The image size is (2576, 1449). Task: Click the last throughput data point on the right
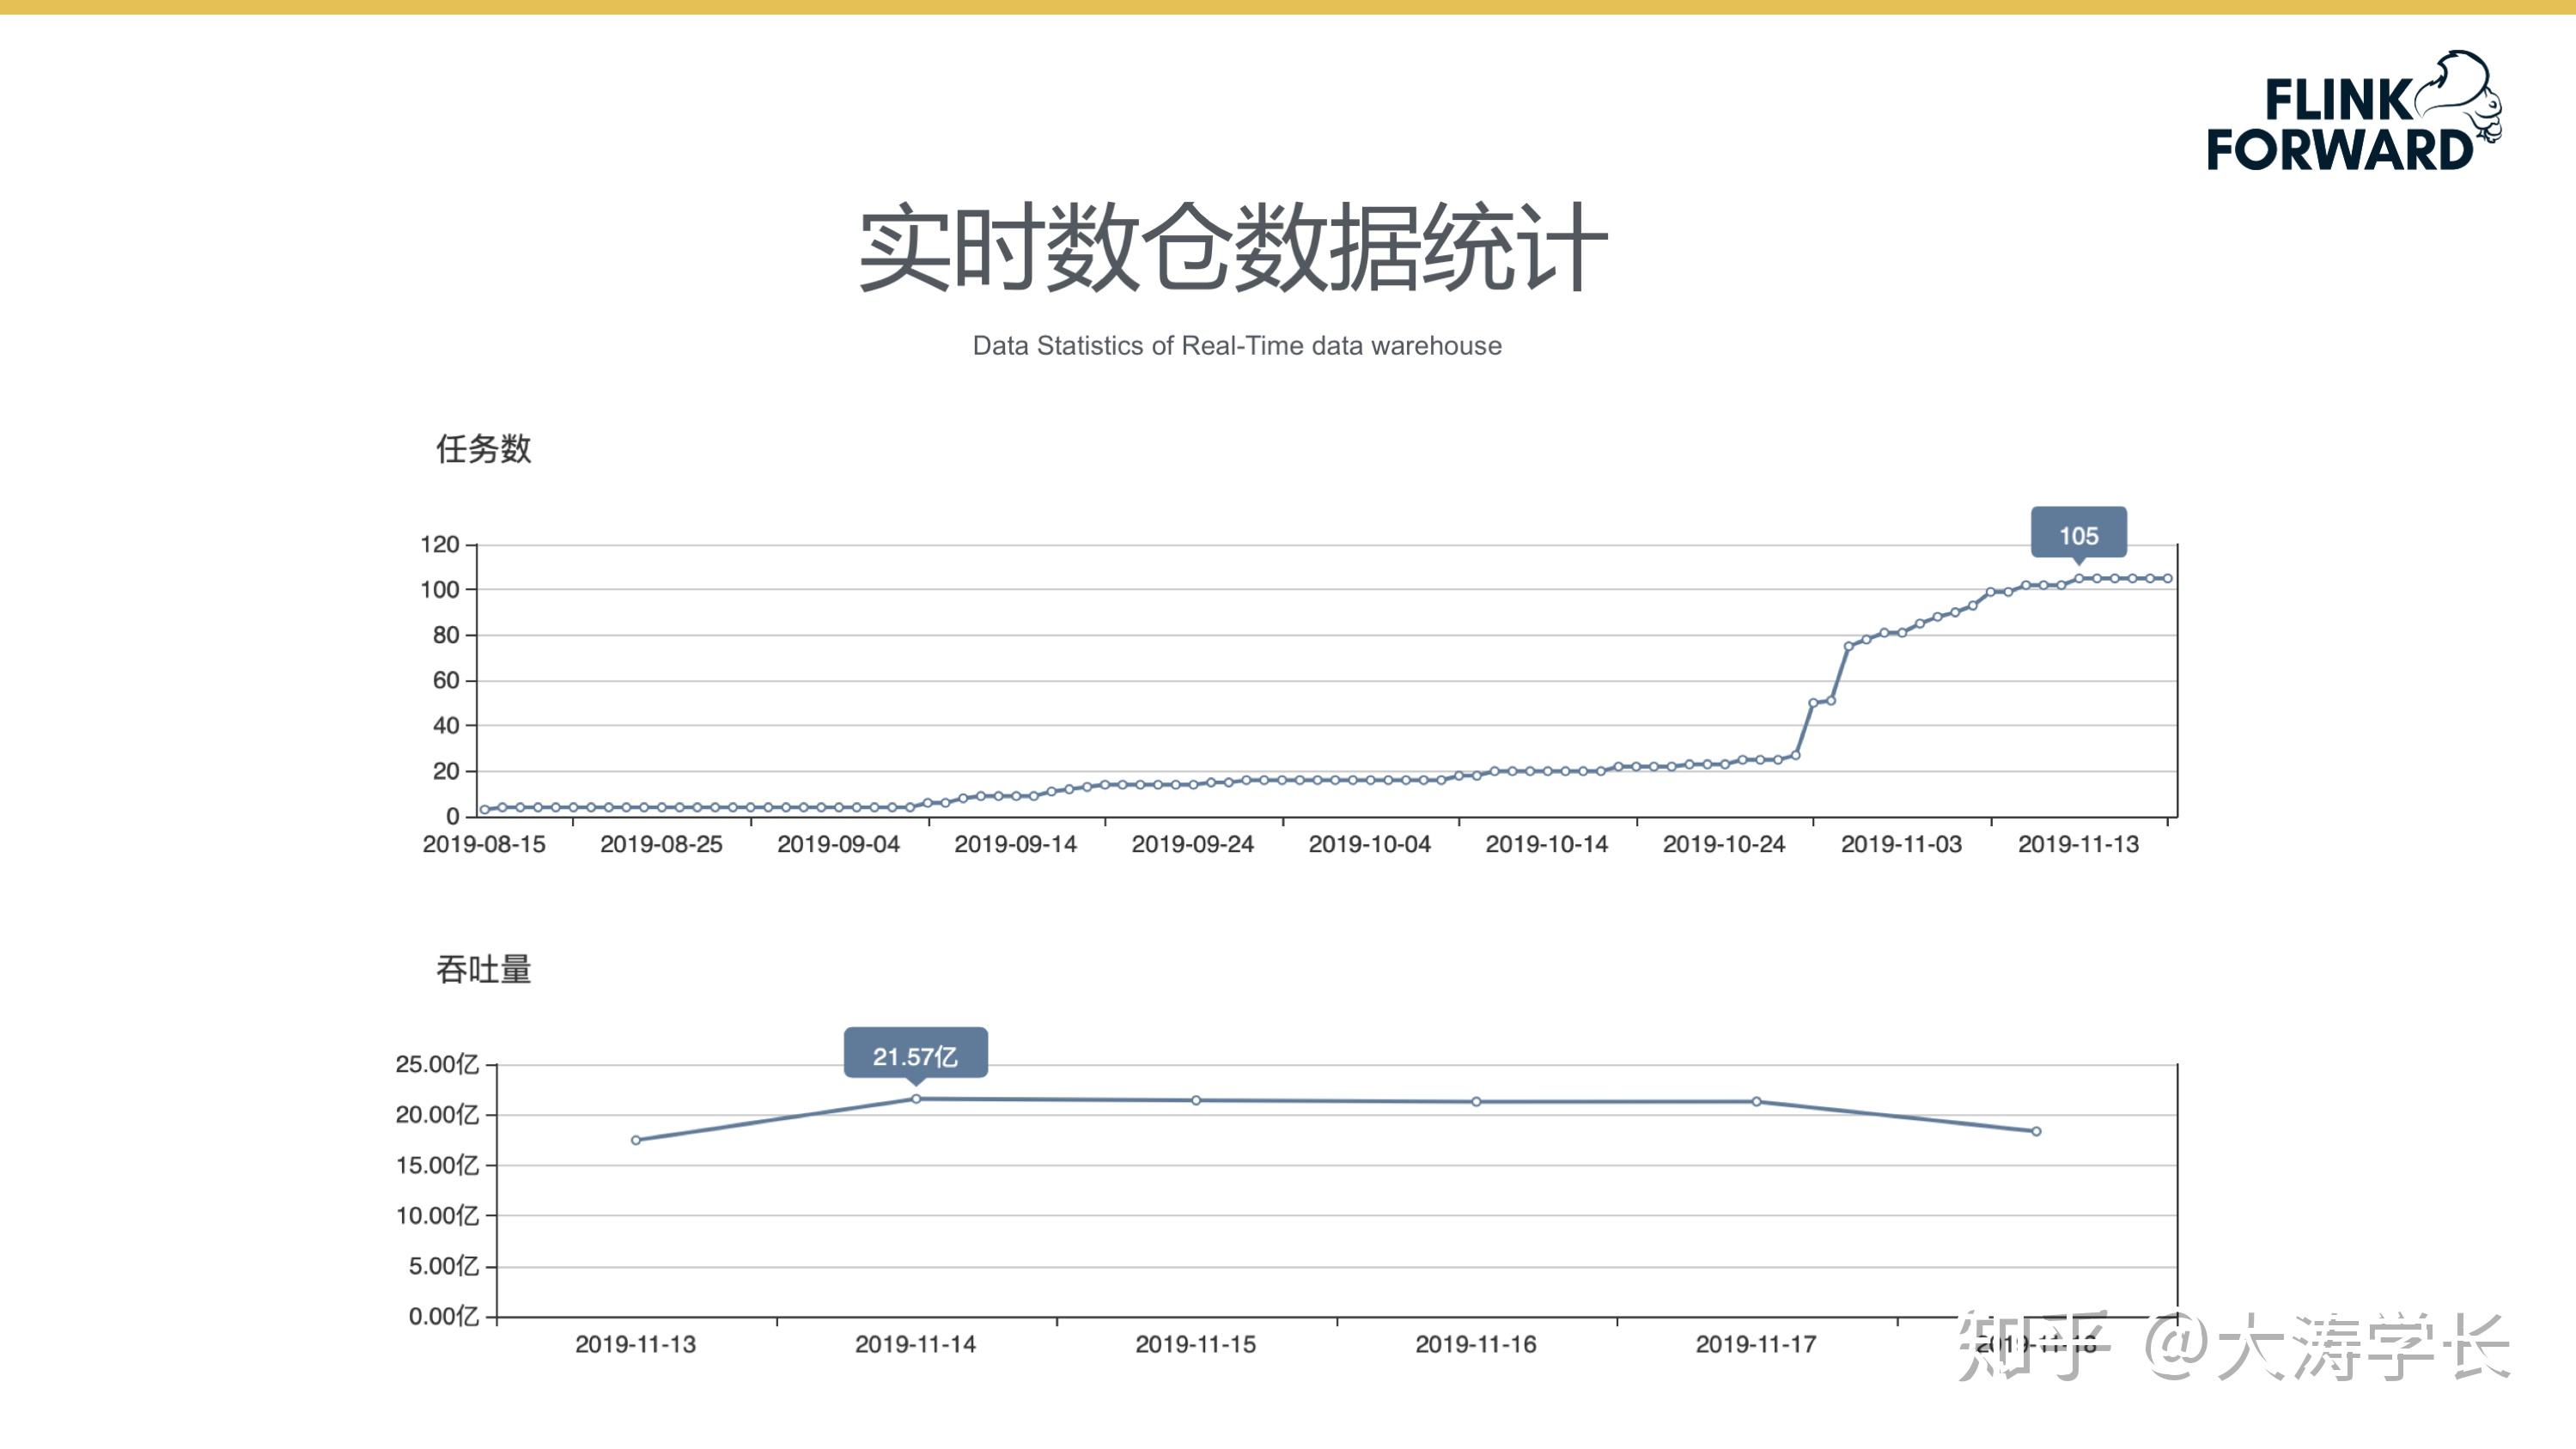tap(2036, 1132)
